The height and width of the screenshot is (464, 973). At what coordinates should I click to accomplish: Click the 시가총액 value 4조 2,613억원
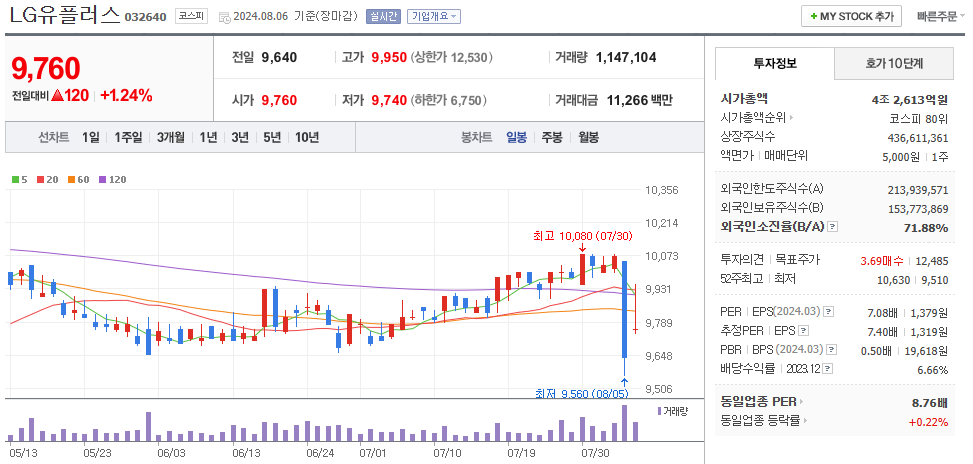tap(910, 99)
